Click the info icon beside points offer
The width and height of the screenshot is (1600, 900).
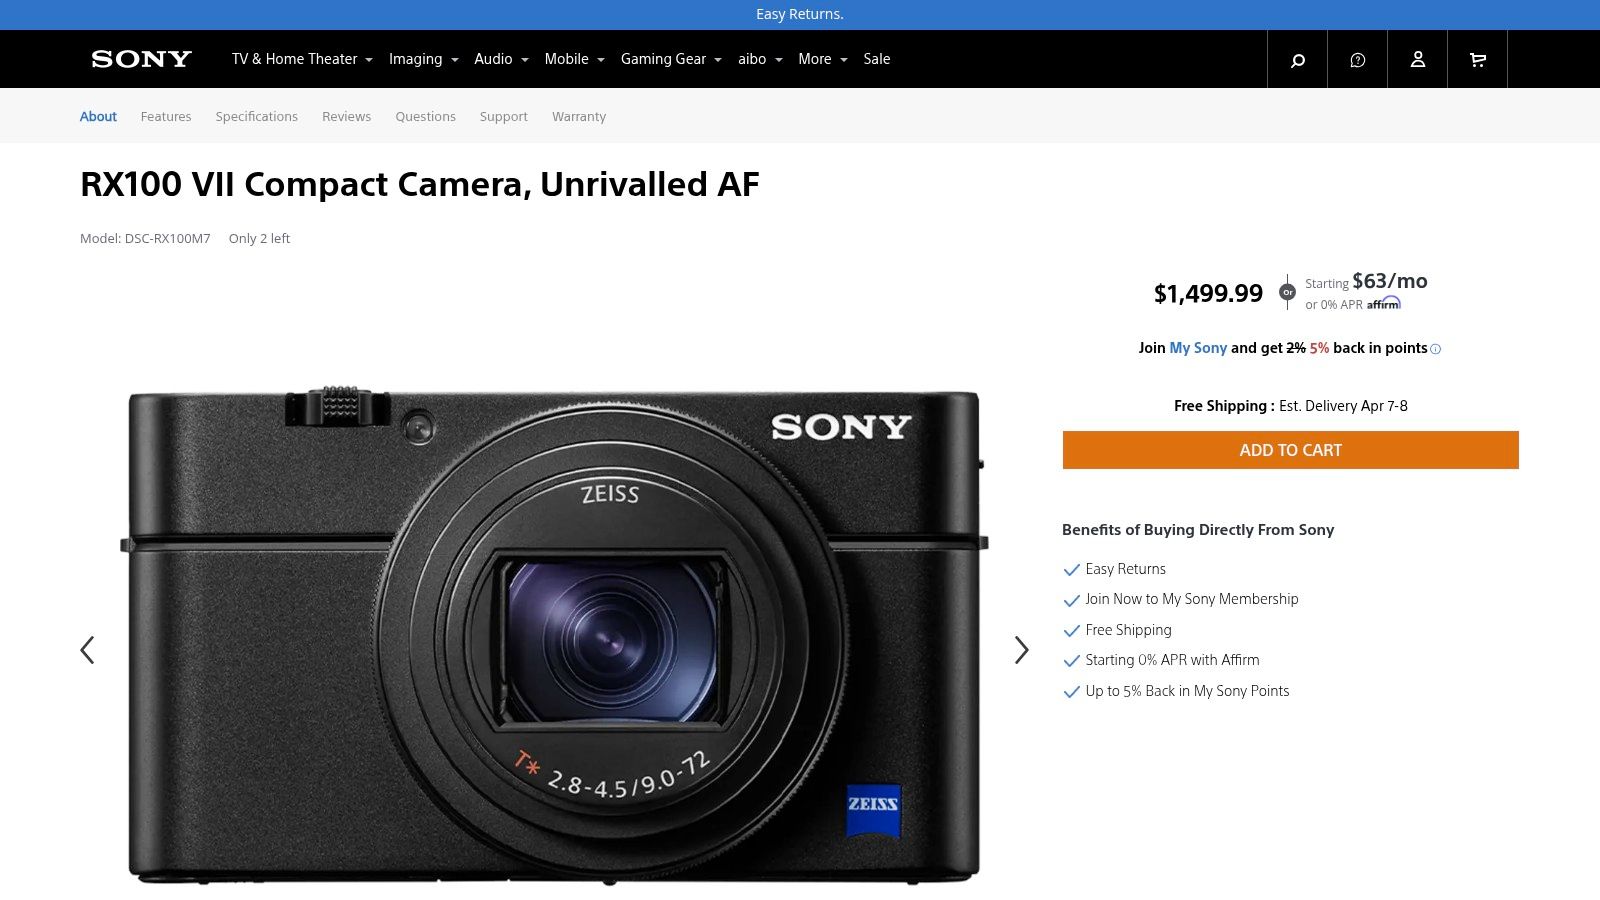pyautogui.click(x=1436, y=349)
